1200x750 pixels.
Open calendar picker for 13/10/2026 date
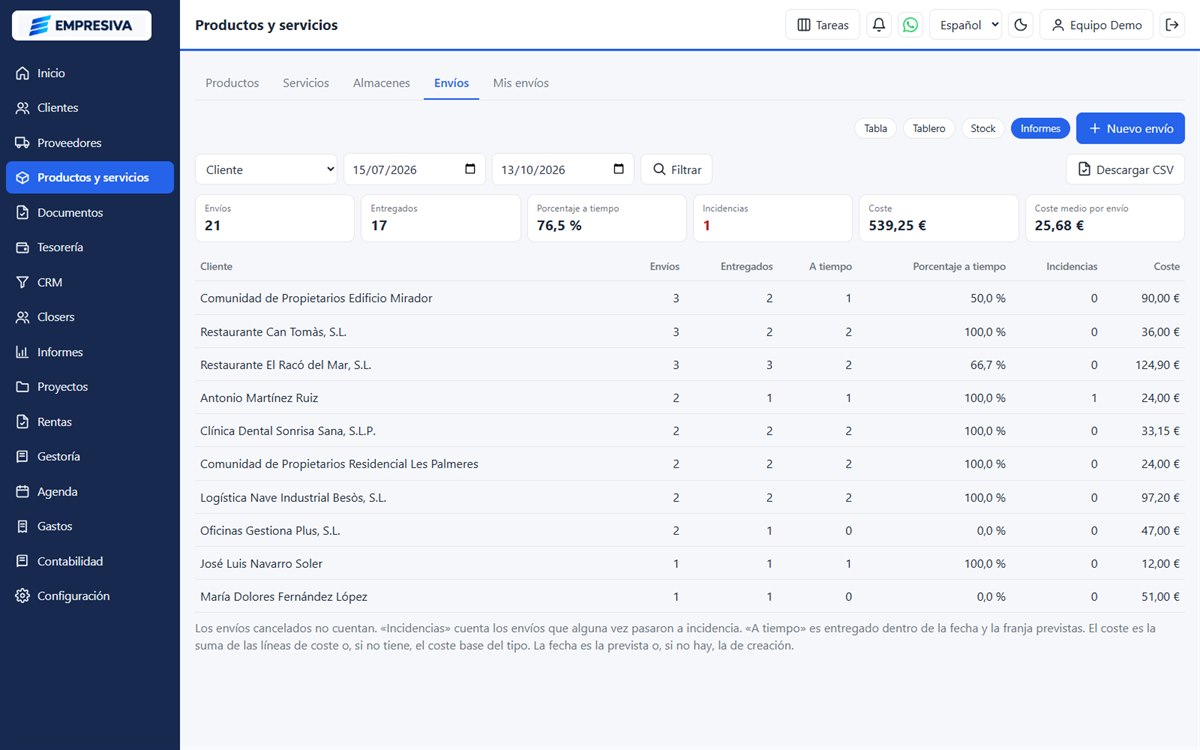coord(618,169)
